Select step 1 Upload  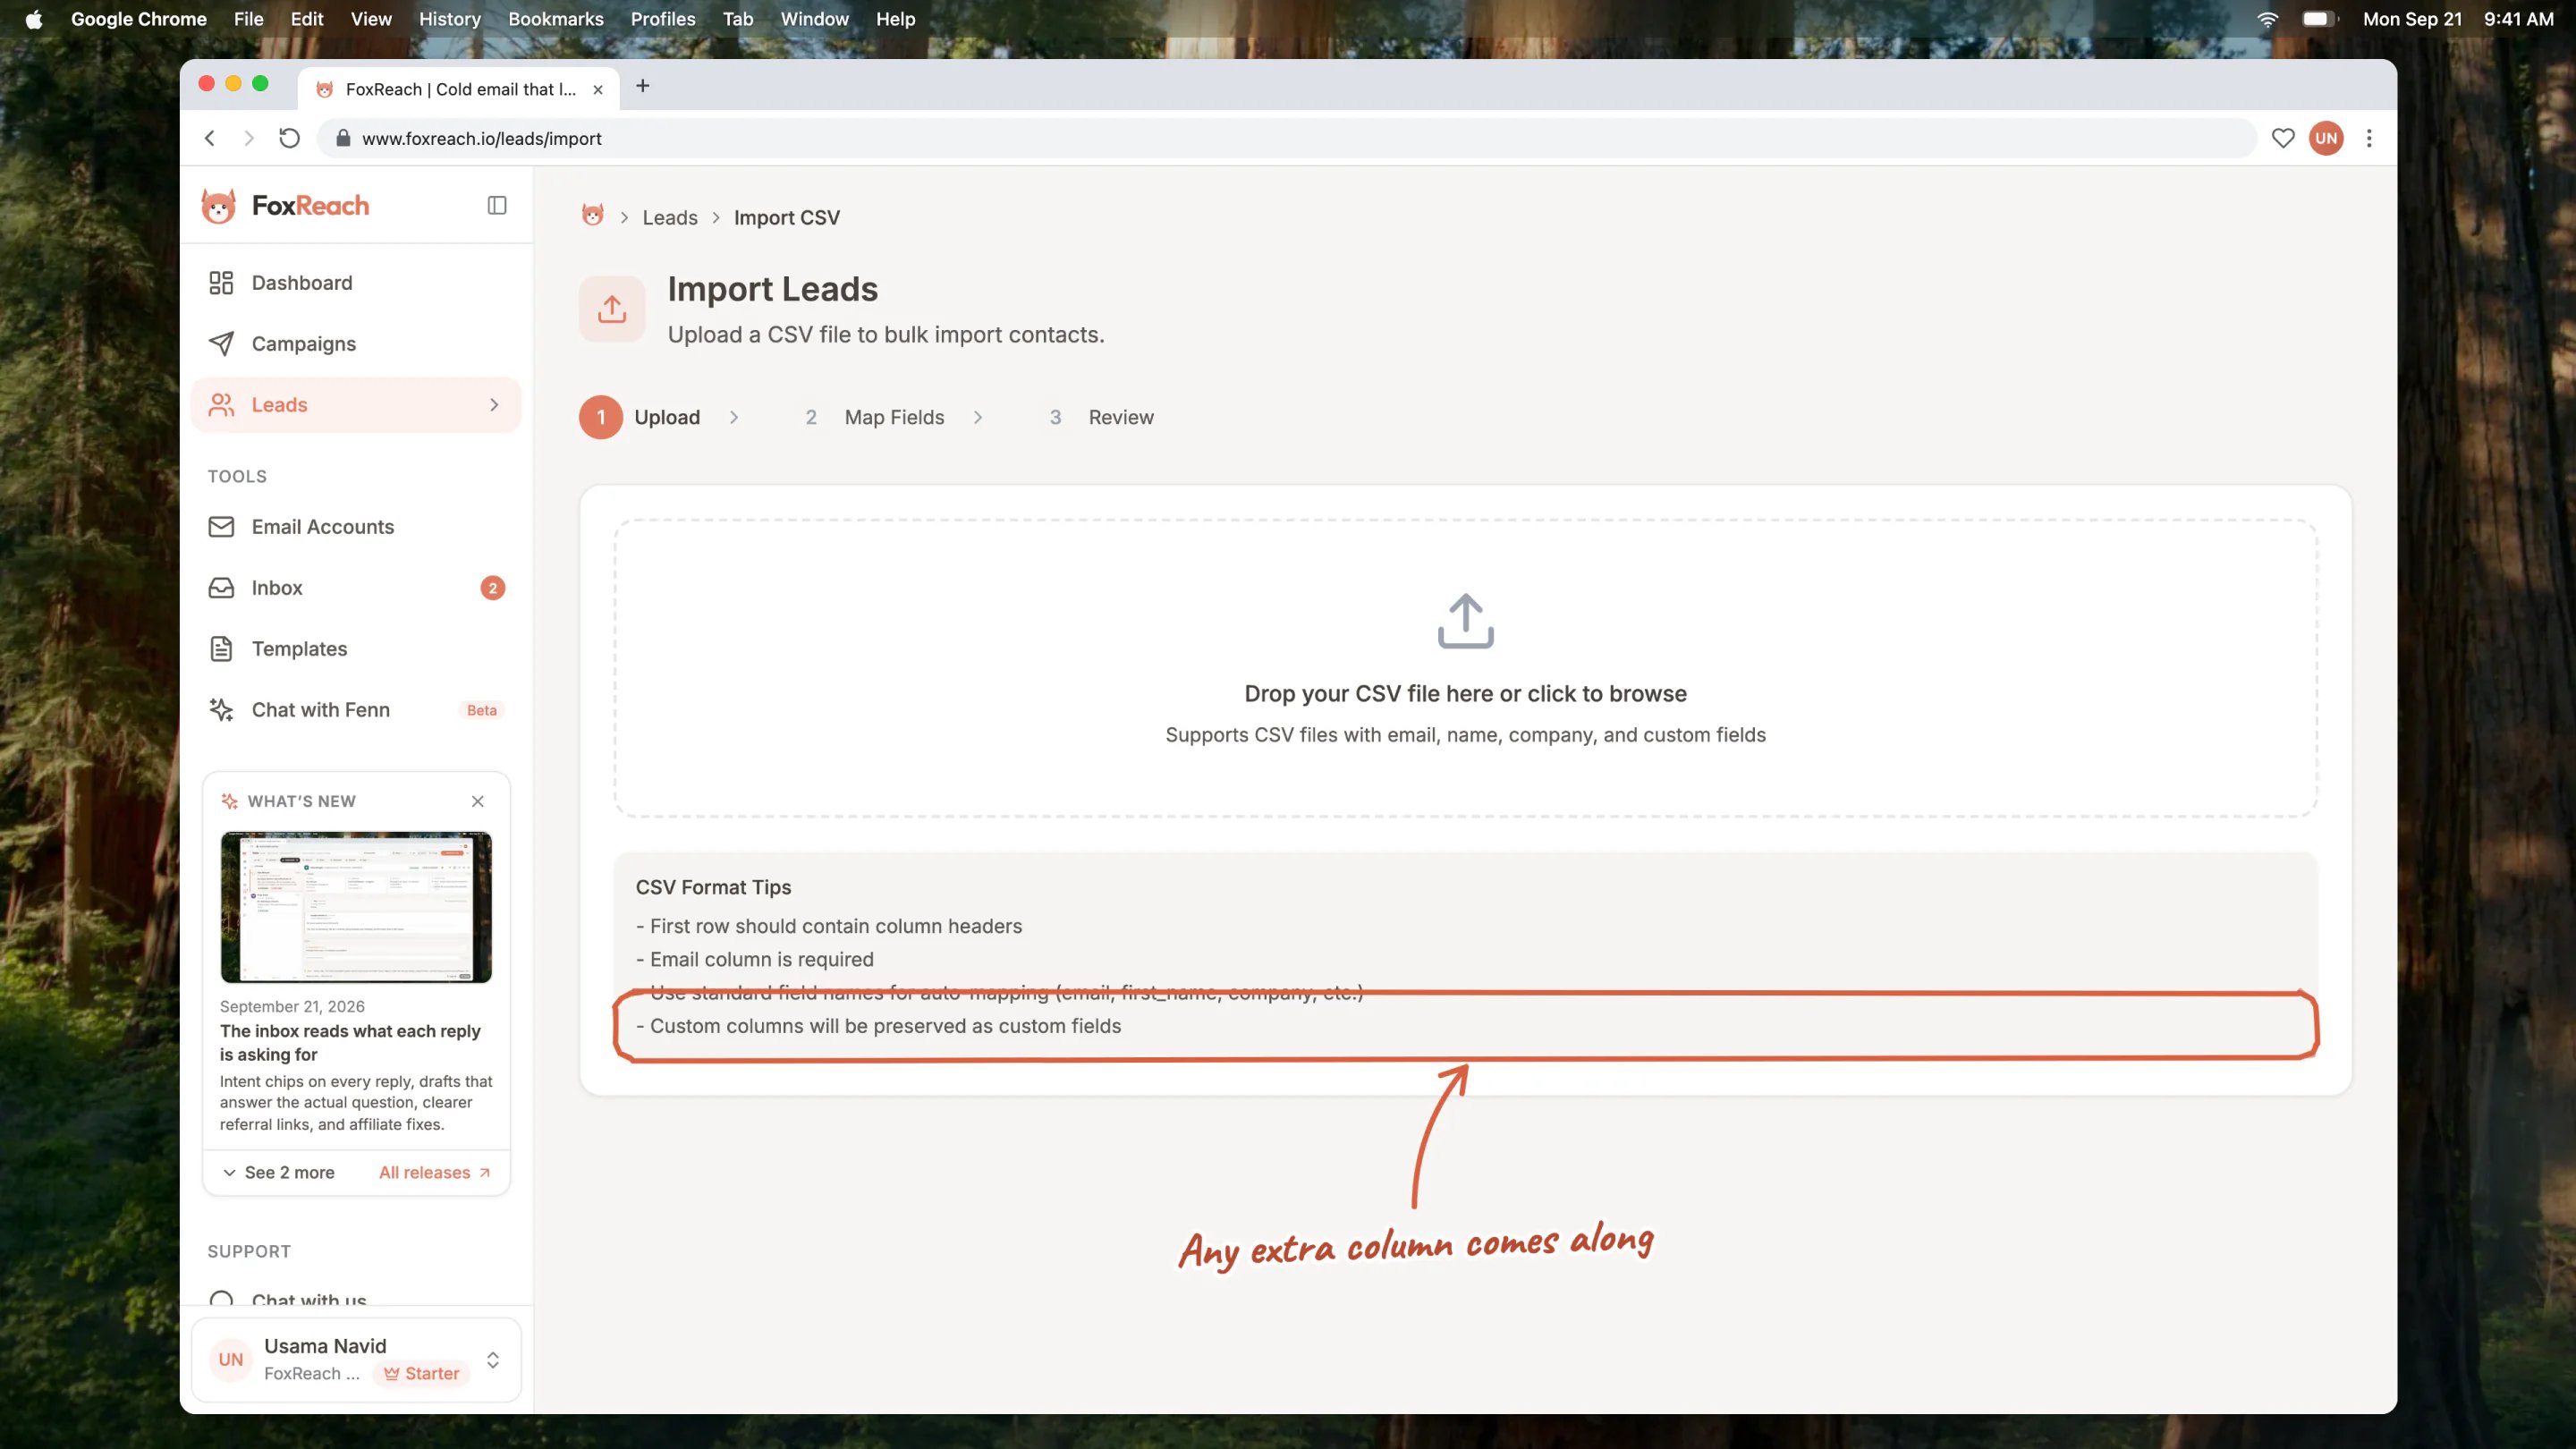[640, 417]
